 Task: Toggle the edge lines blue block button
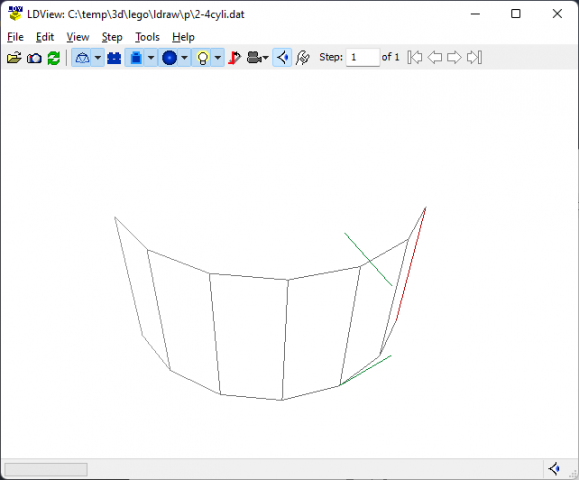(x=136, y=58)
